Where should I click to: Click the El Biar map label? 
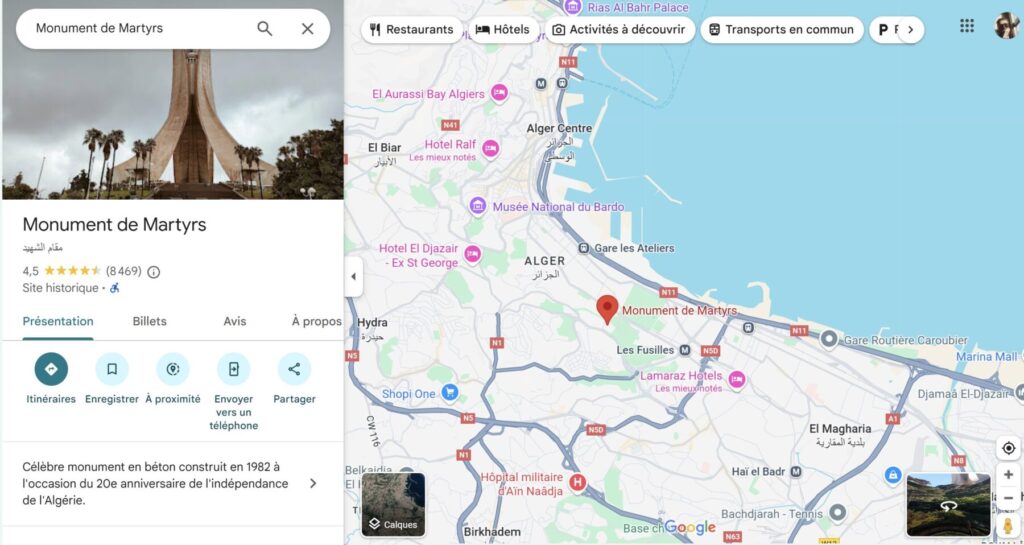click(385, 148)
